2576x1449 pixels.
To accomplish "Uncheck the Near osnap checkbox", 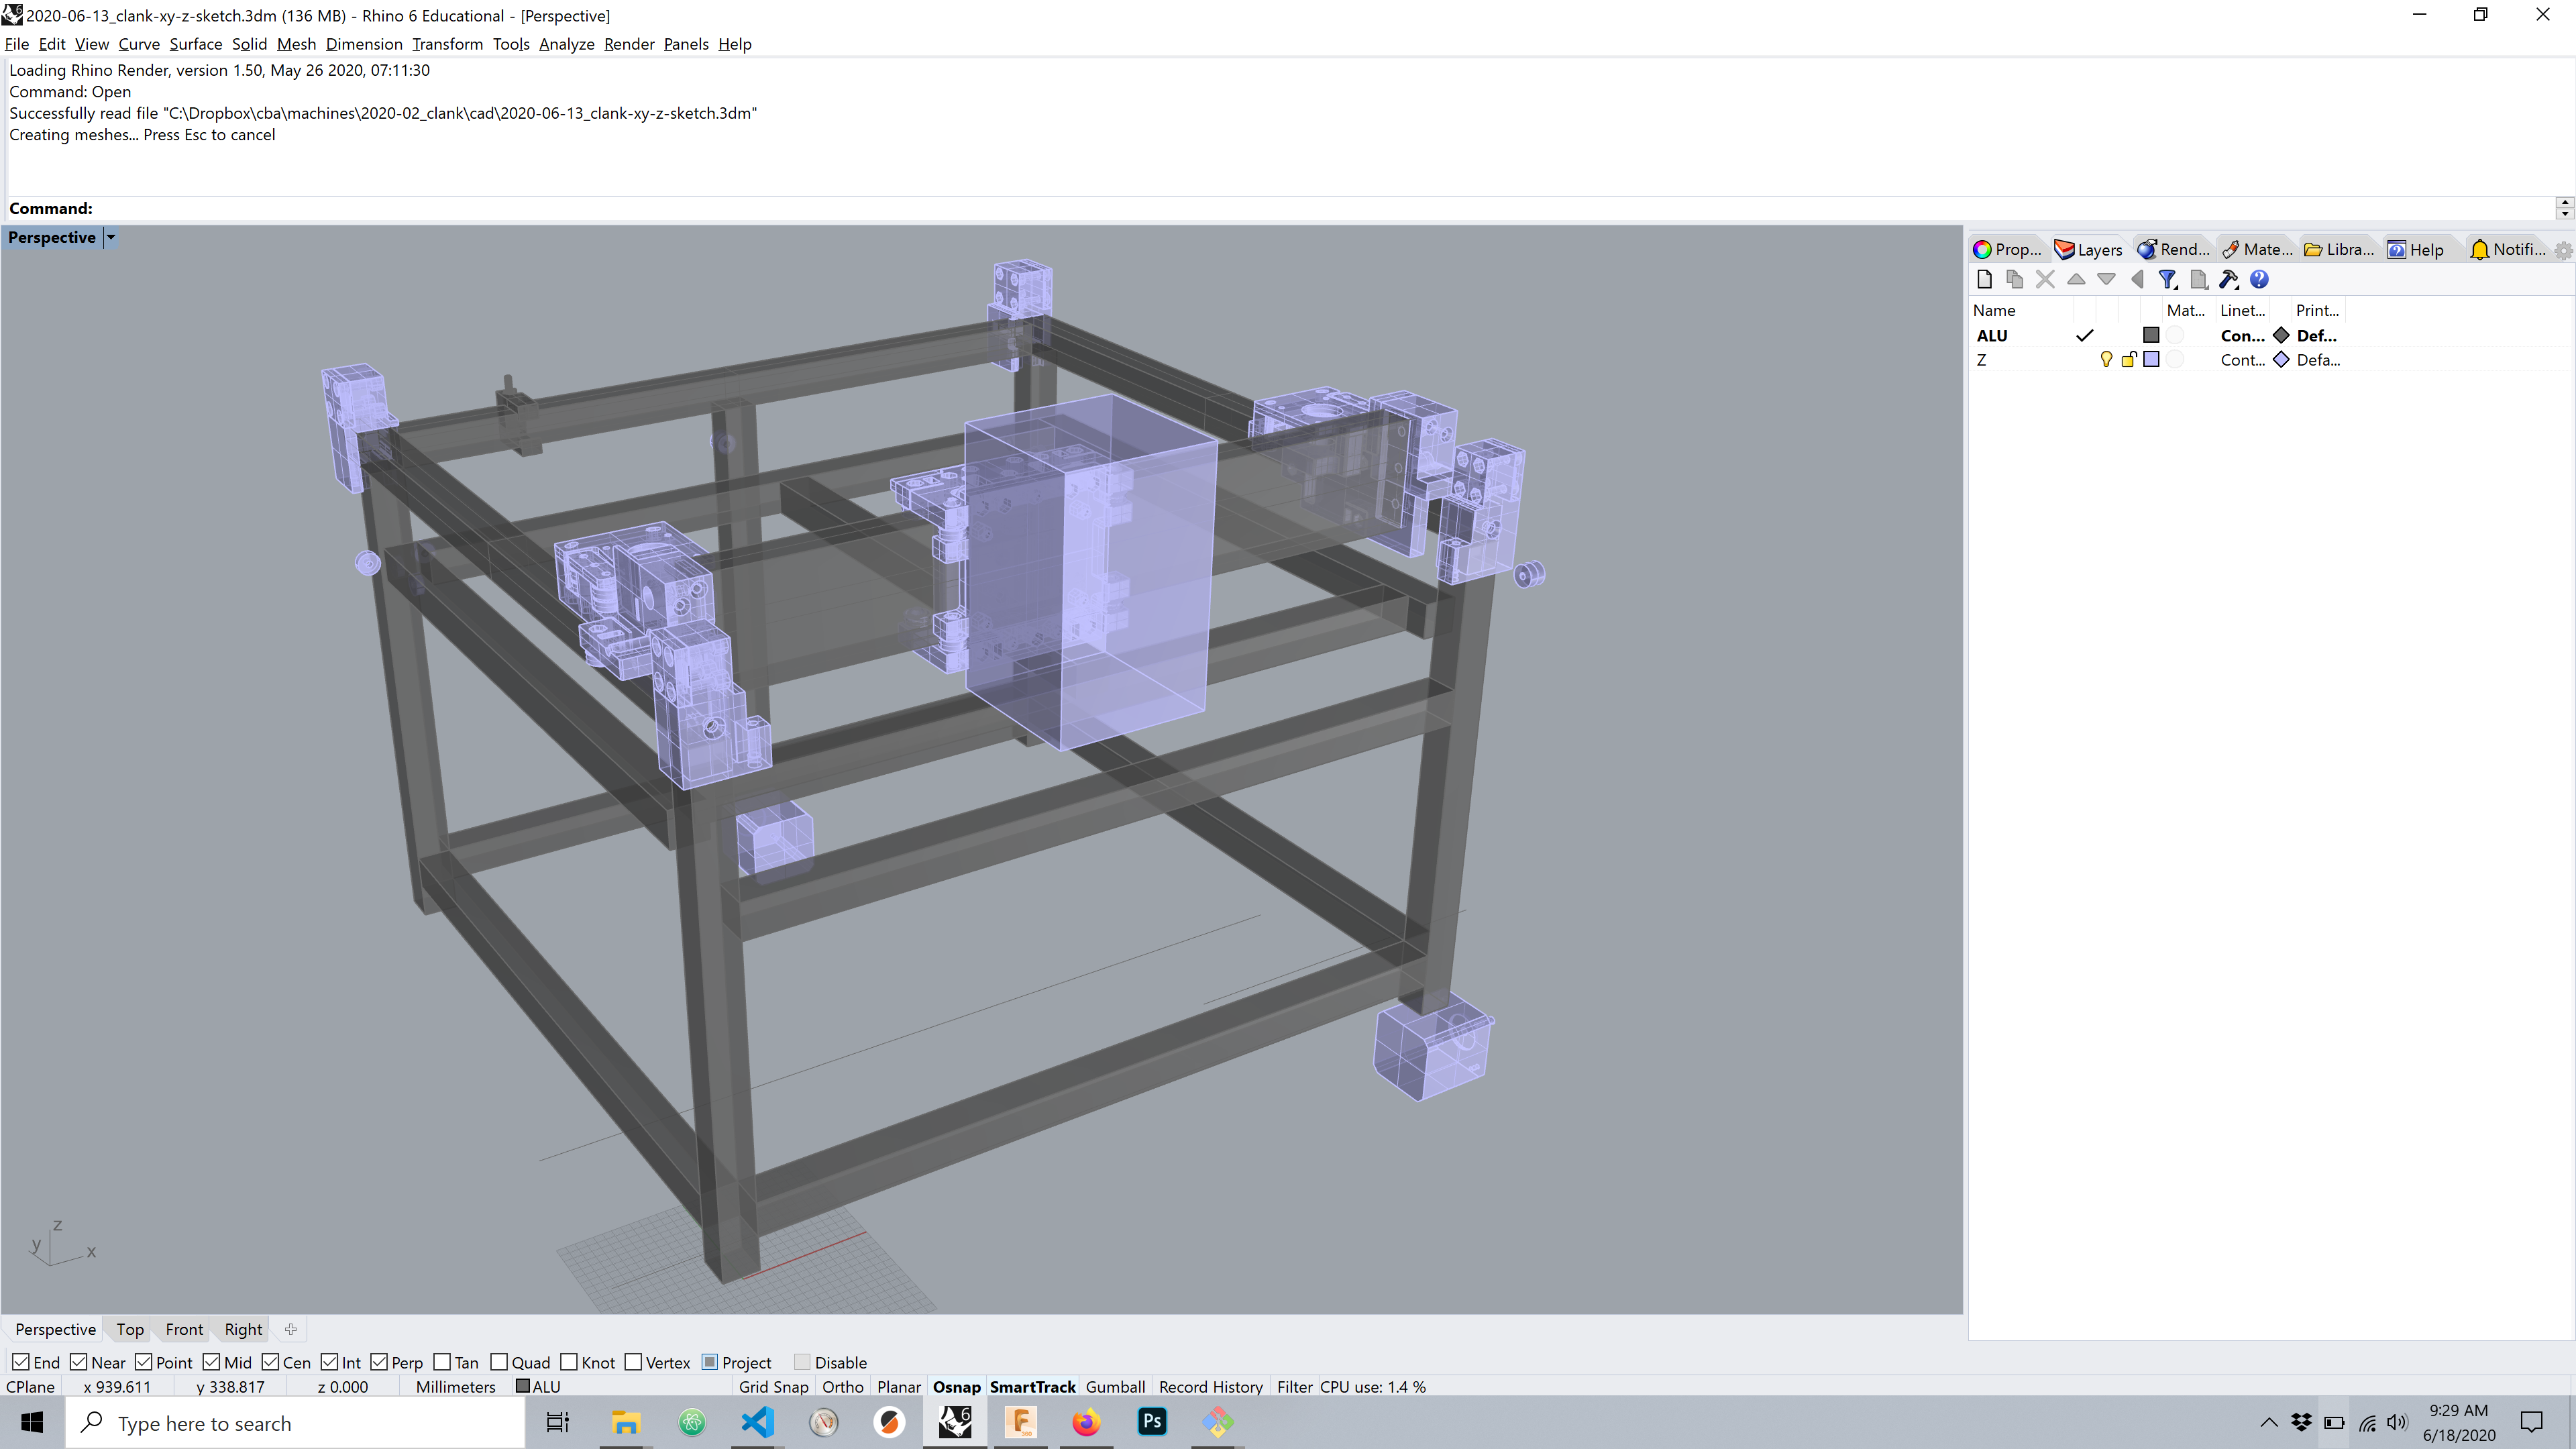I will click(79, 1362).
